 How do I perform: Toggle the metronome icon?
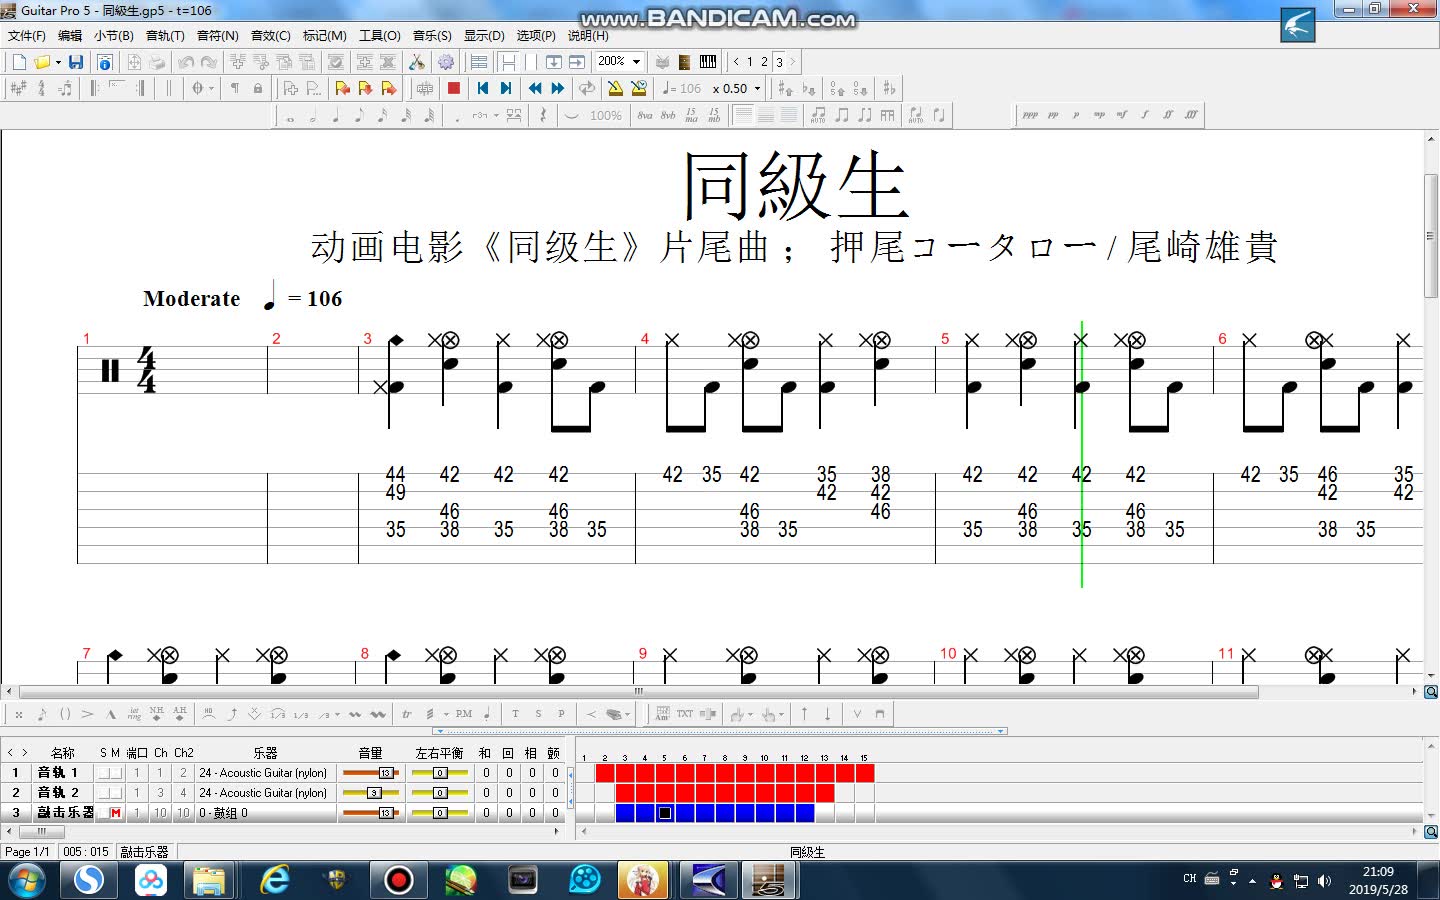pos(616,88)
